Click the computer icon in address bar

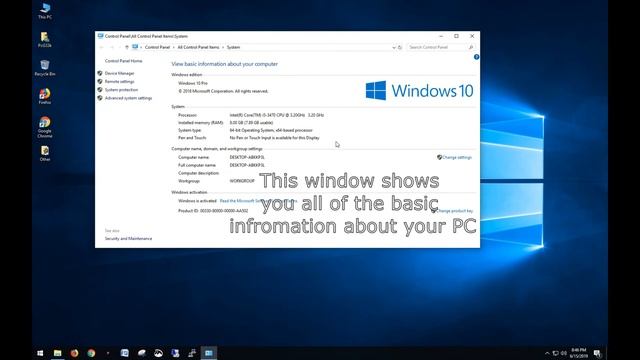tap(135, 47)
